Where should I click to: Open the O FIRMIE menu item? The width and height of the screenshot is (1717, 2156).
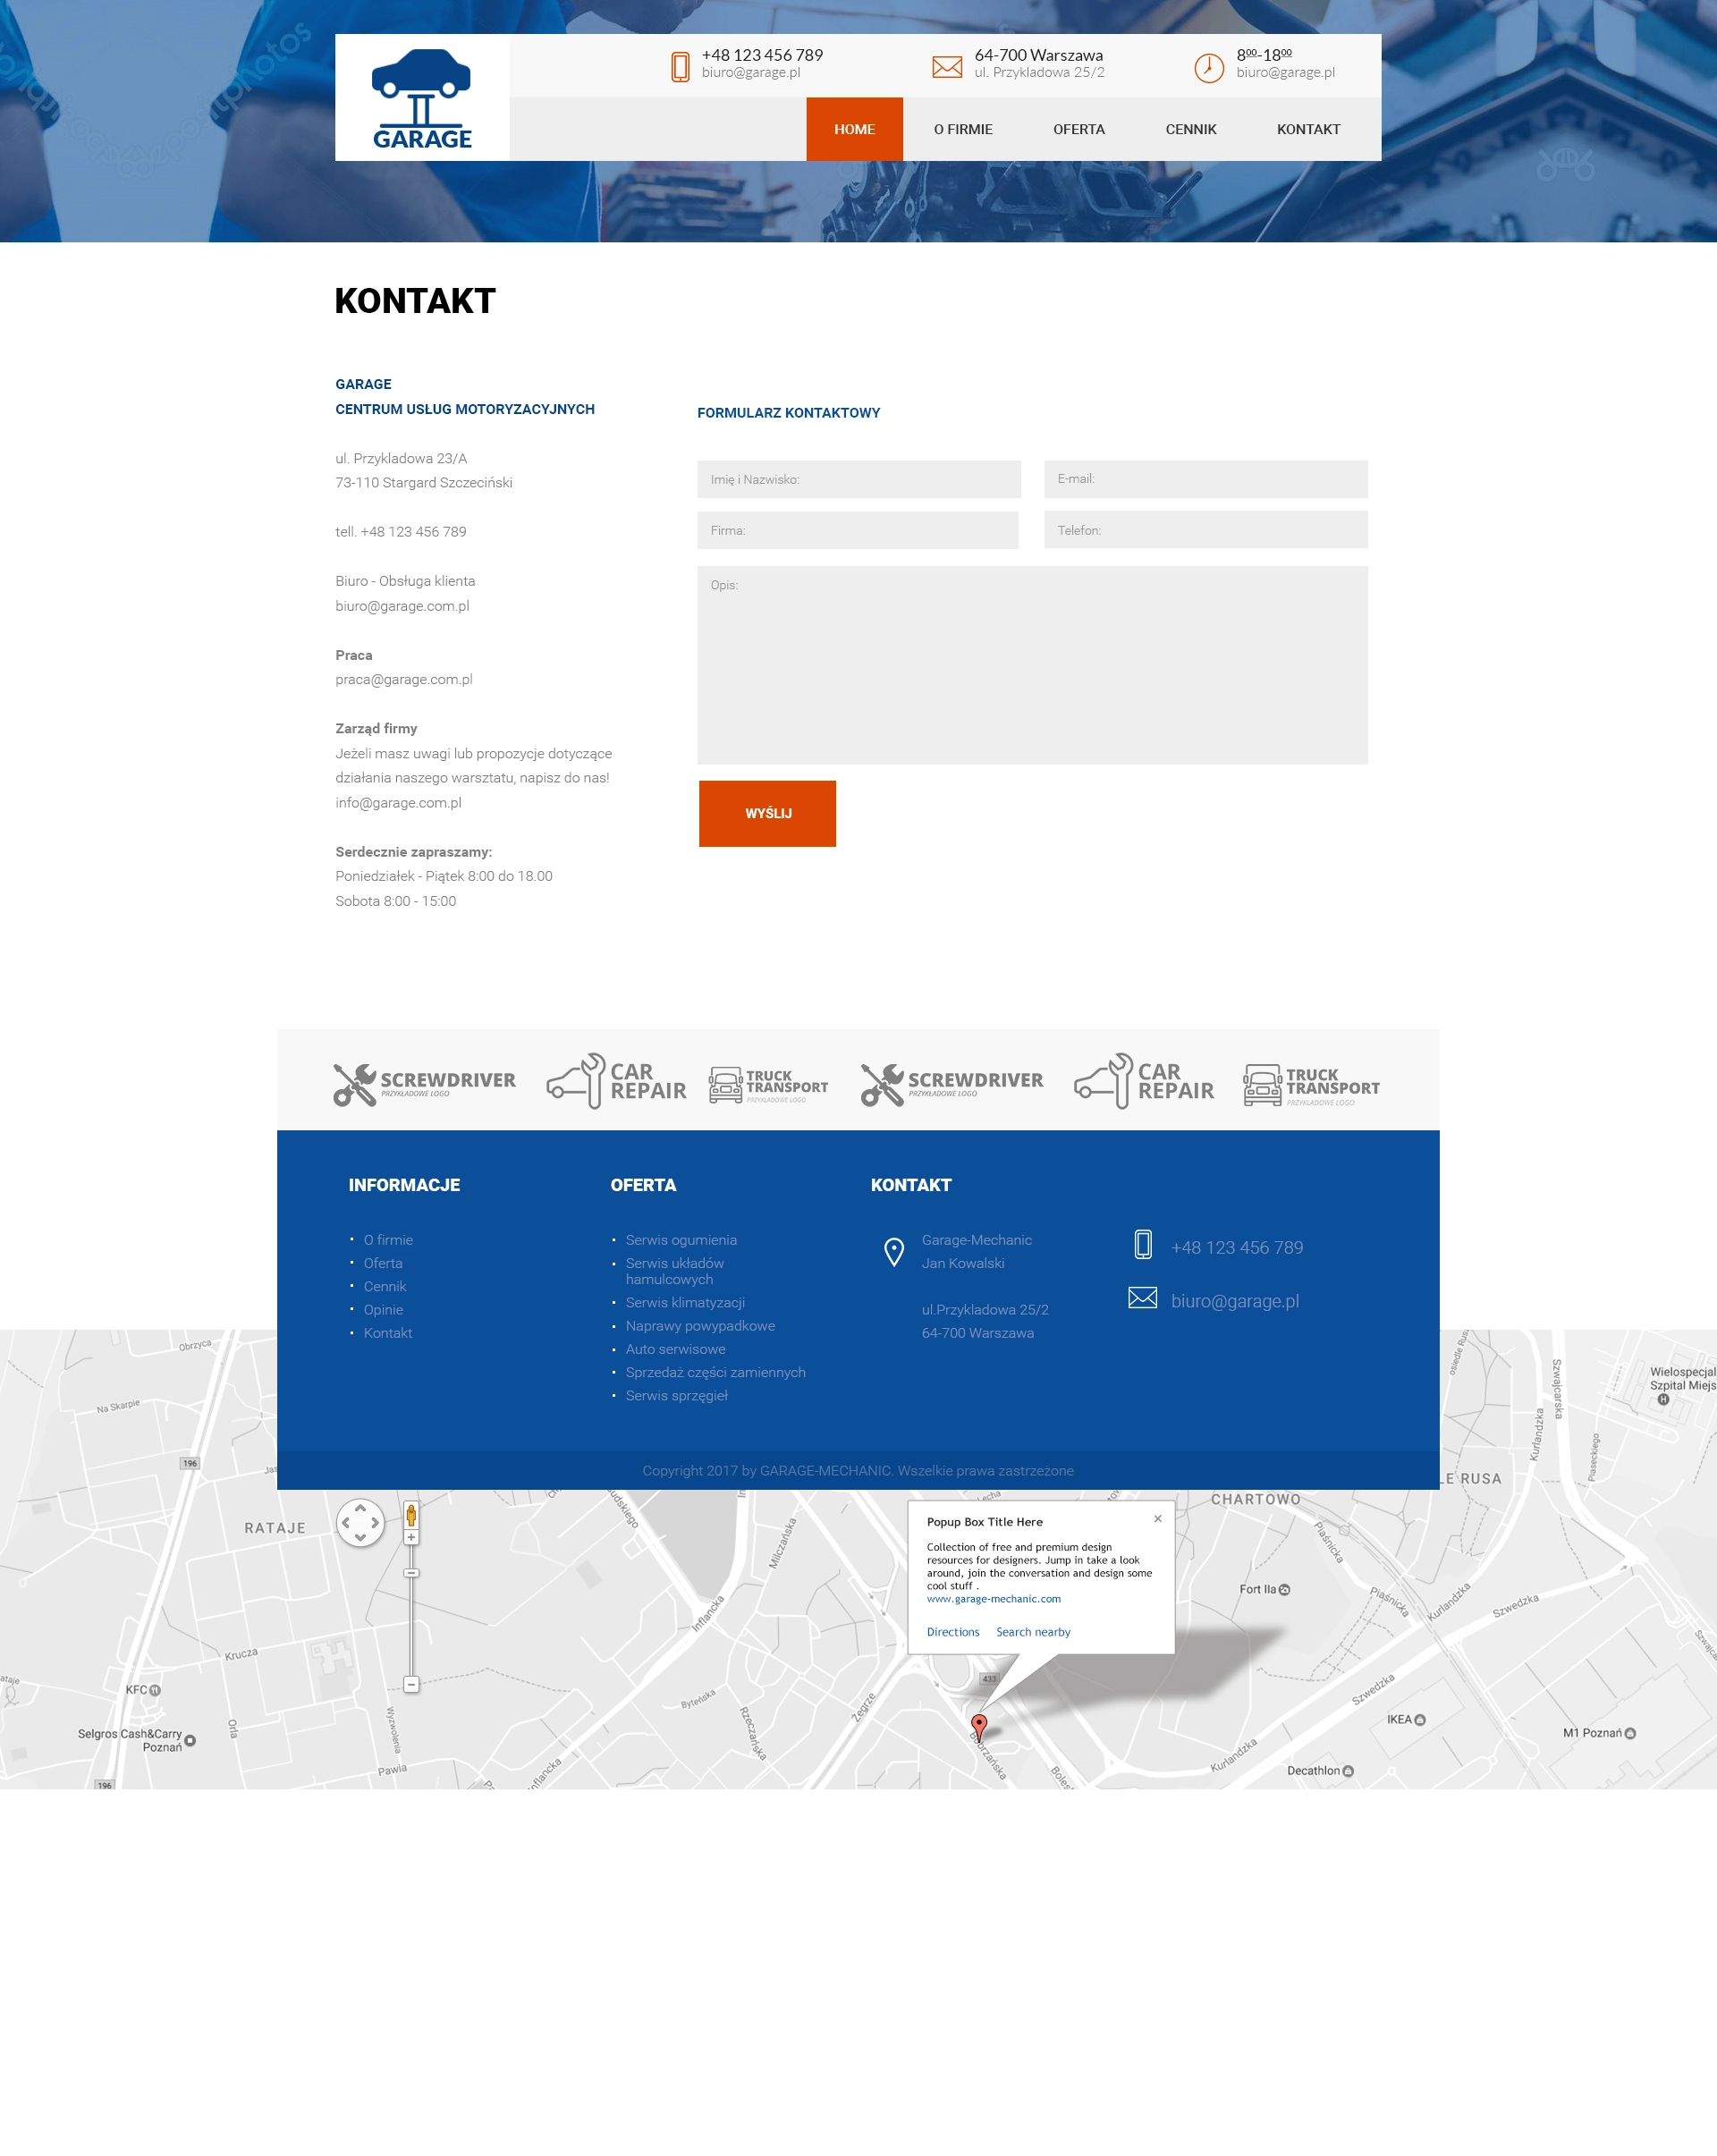(962, 129)
